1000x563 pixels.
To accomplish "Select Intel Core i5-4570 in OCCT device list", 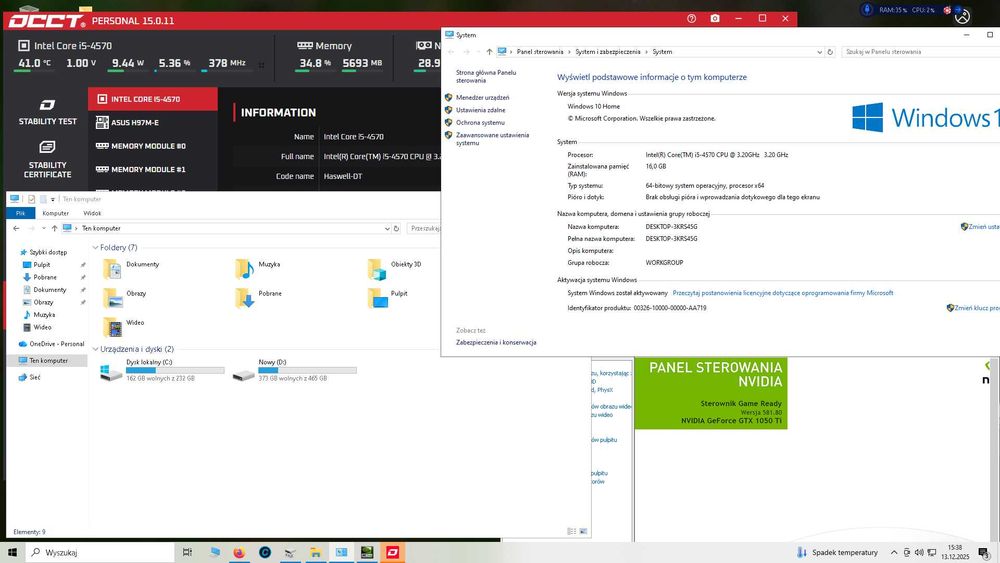I will pyautogui.click(x=153, y=99).
